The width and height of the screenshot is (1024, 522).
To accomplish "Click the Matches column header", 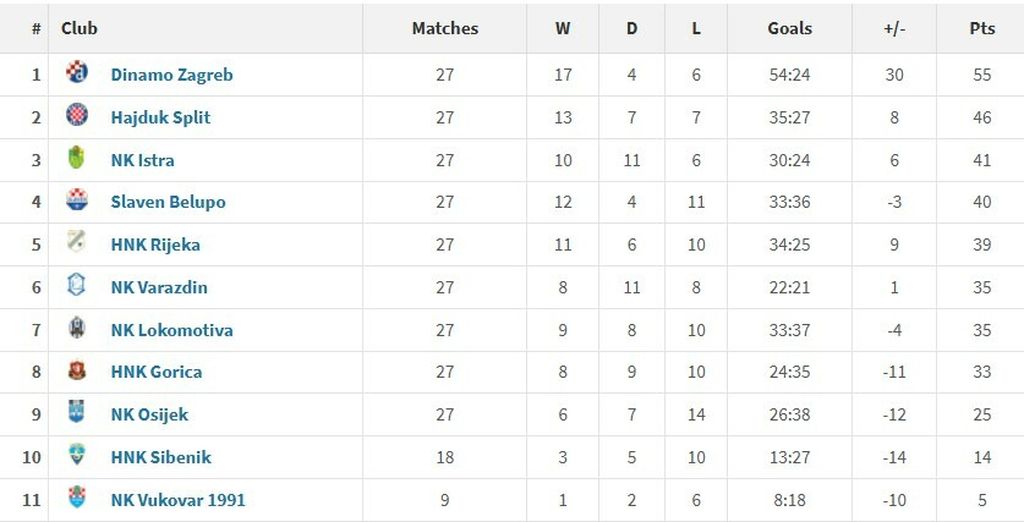I will [x=445, y=28].
